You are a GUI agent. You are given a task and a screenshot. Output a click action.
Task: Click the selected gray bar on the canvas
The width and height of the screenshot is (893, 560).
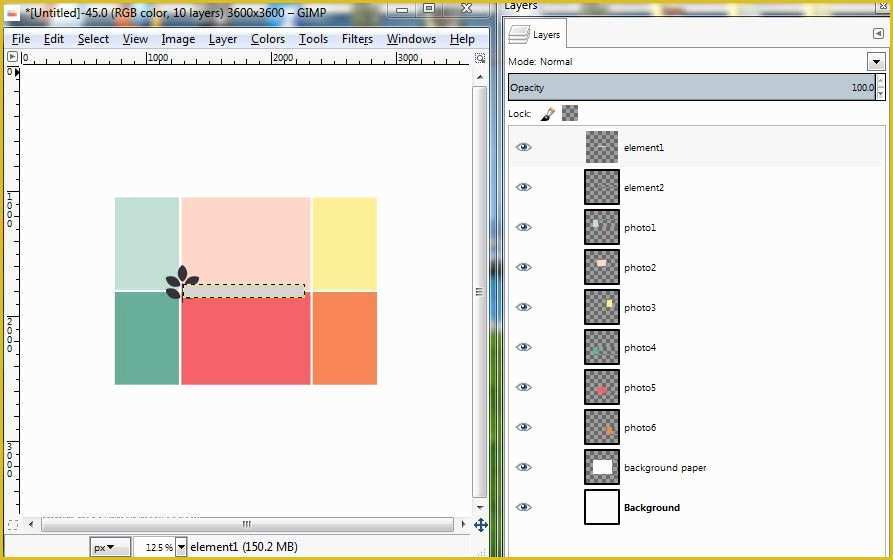[x=244, y=291]
